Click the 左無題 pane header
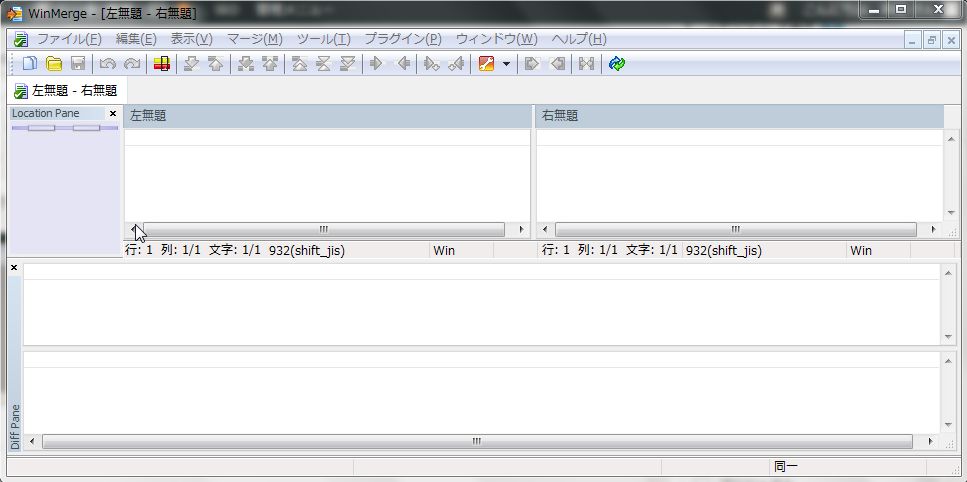Viewport: 967px width, 482px height. pyautogui.click(x=327, y=116)
